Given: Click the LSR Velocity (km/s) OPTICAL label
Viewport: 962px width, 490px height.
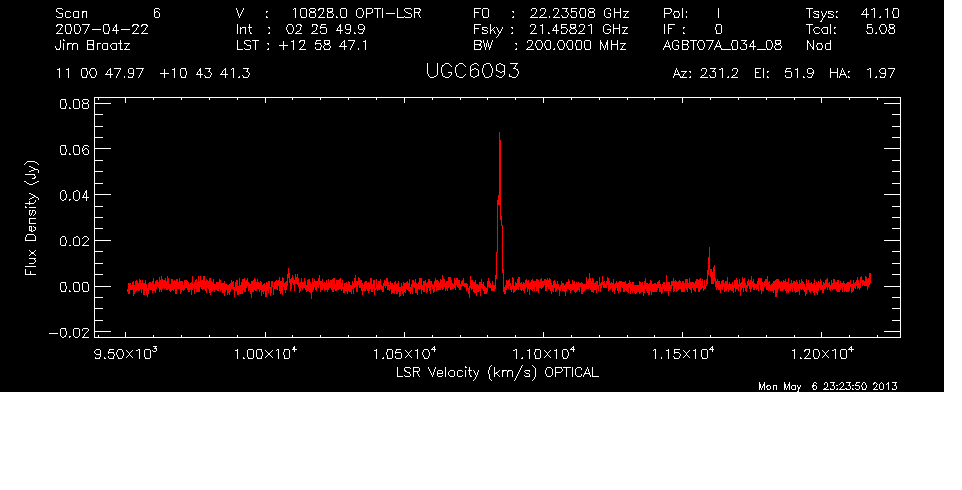Looking at the screenshot, I should [497, 372].
